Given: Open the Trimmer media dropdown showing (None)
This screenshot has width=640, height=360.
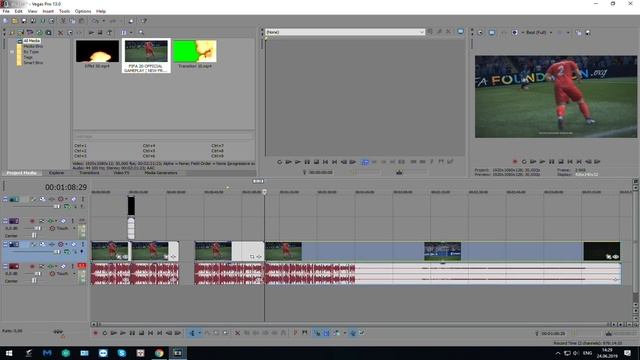Looking at the screenshot, I should (x=345, y=32).
